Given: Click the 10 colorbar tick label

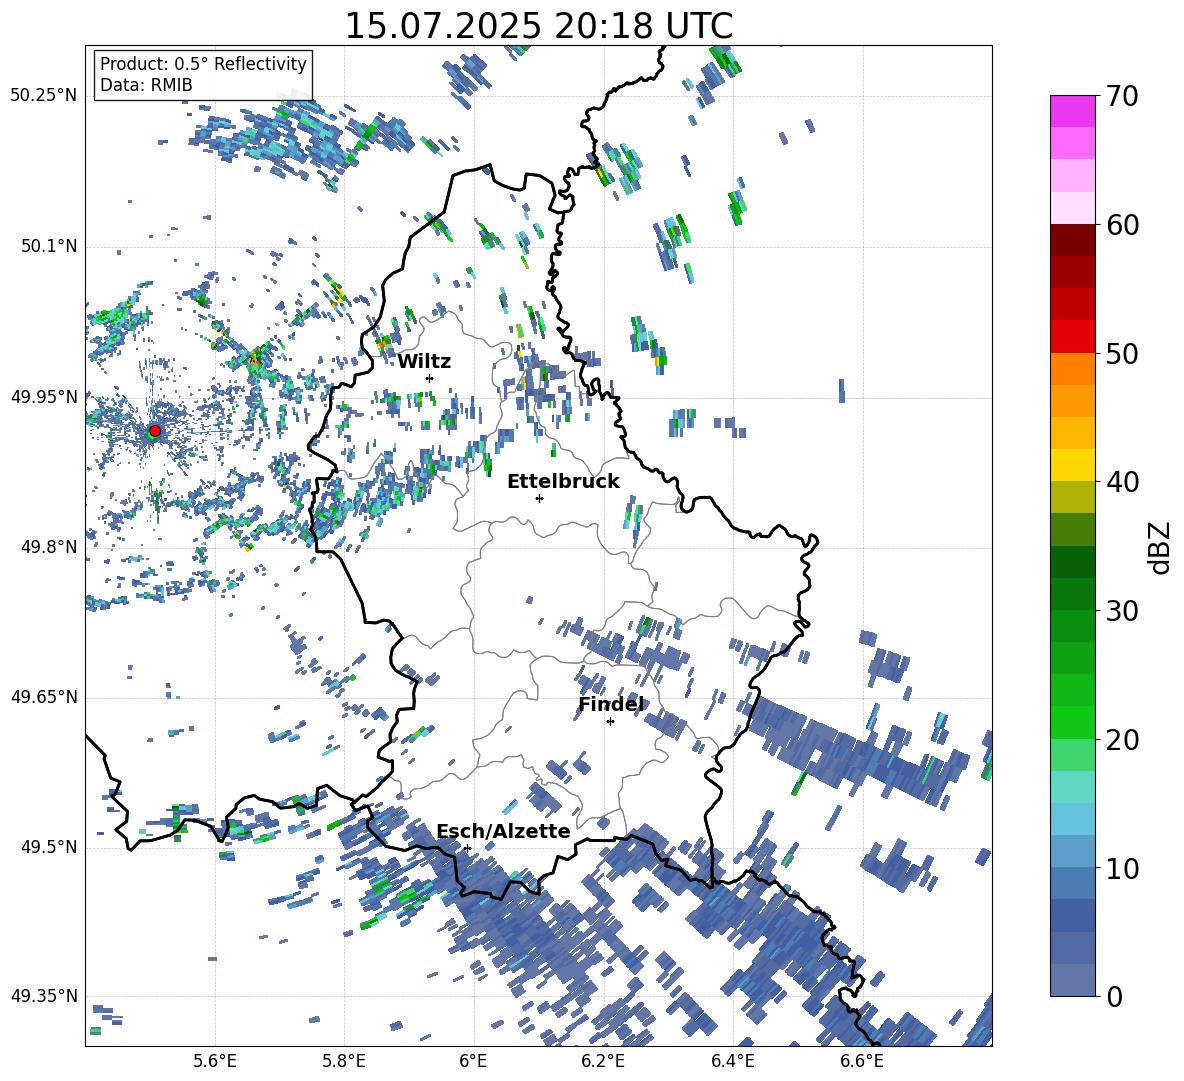Looking at the screenshot, I should (x=1121, y=868).
